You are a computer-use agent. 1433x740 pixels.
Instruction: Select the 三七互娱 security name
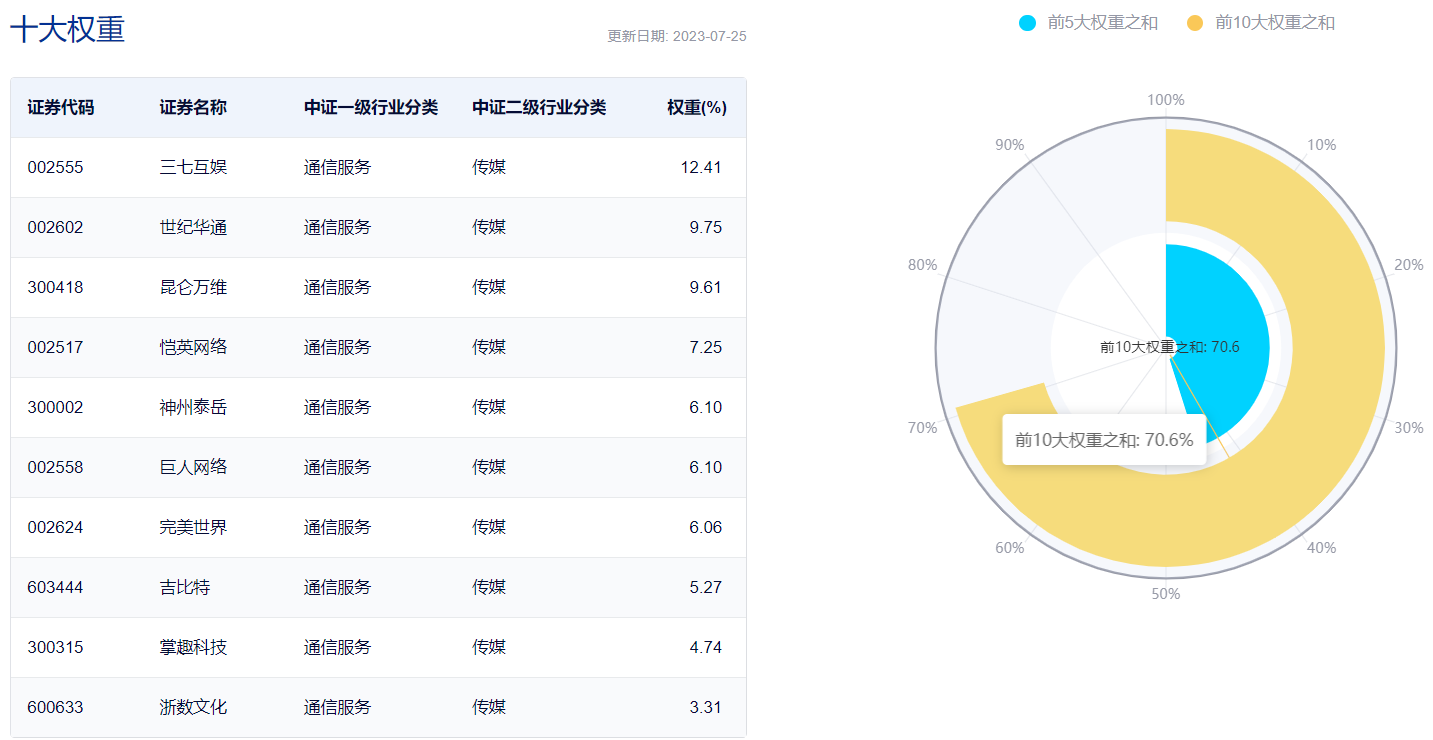[193, 167]
